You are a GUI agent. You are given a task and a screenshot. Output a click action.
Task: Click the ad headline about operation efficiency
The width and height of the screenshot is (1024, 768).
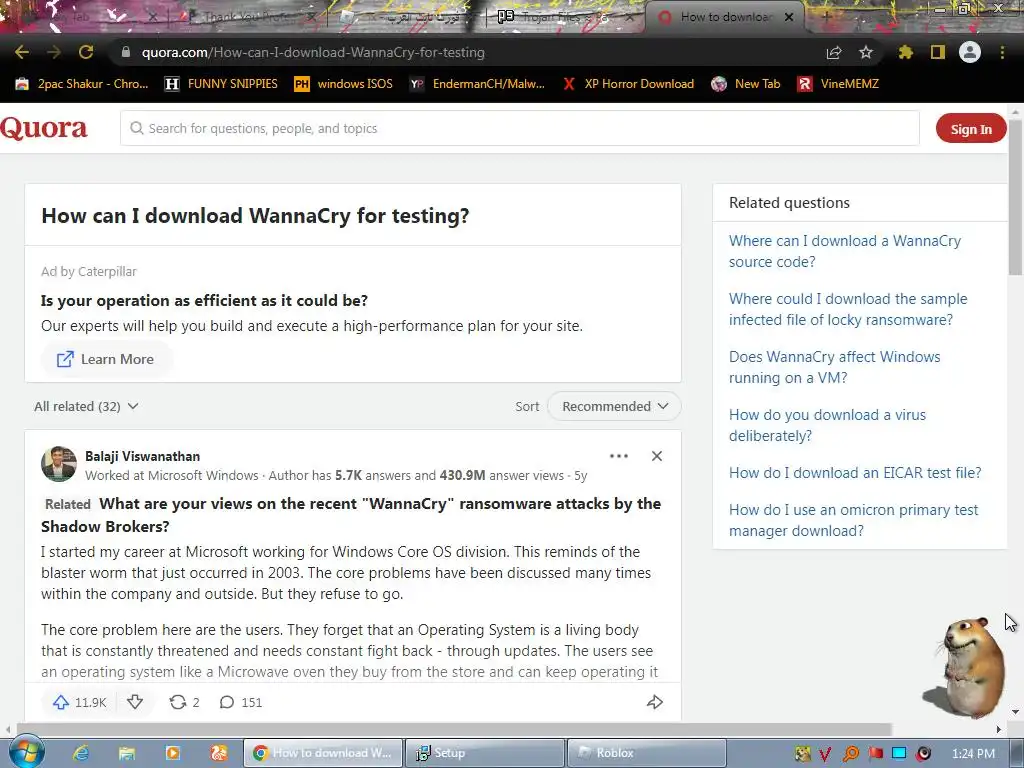204,300
